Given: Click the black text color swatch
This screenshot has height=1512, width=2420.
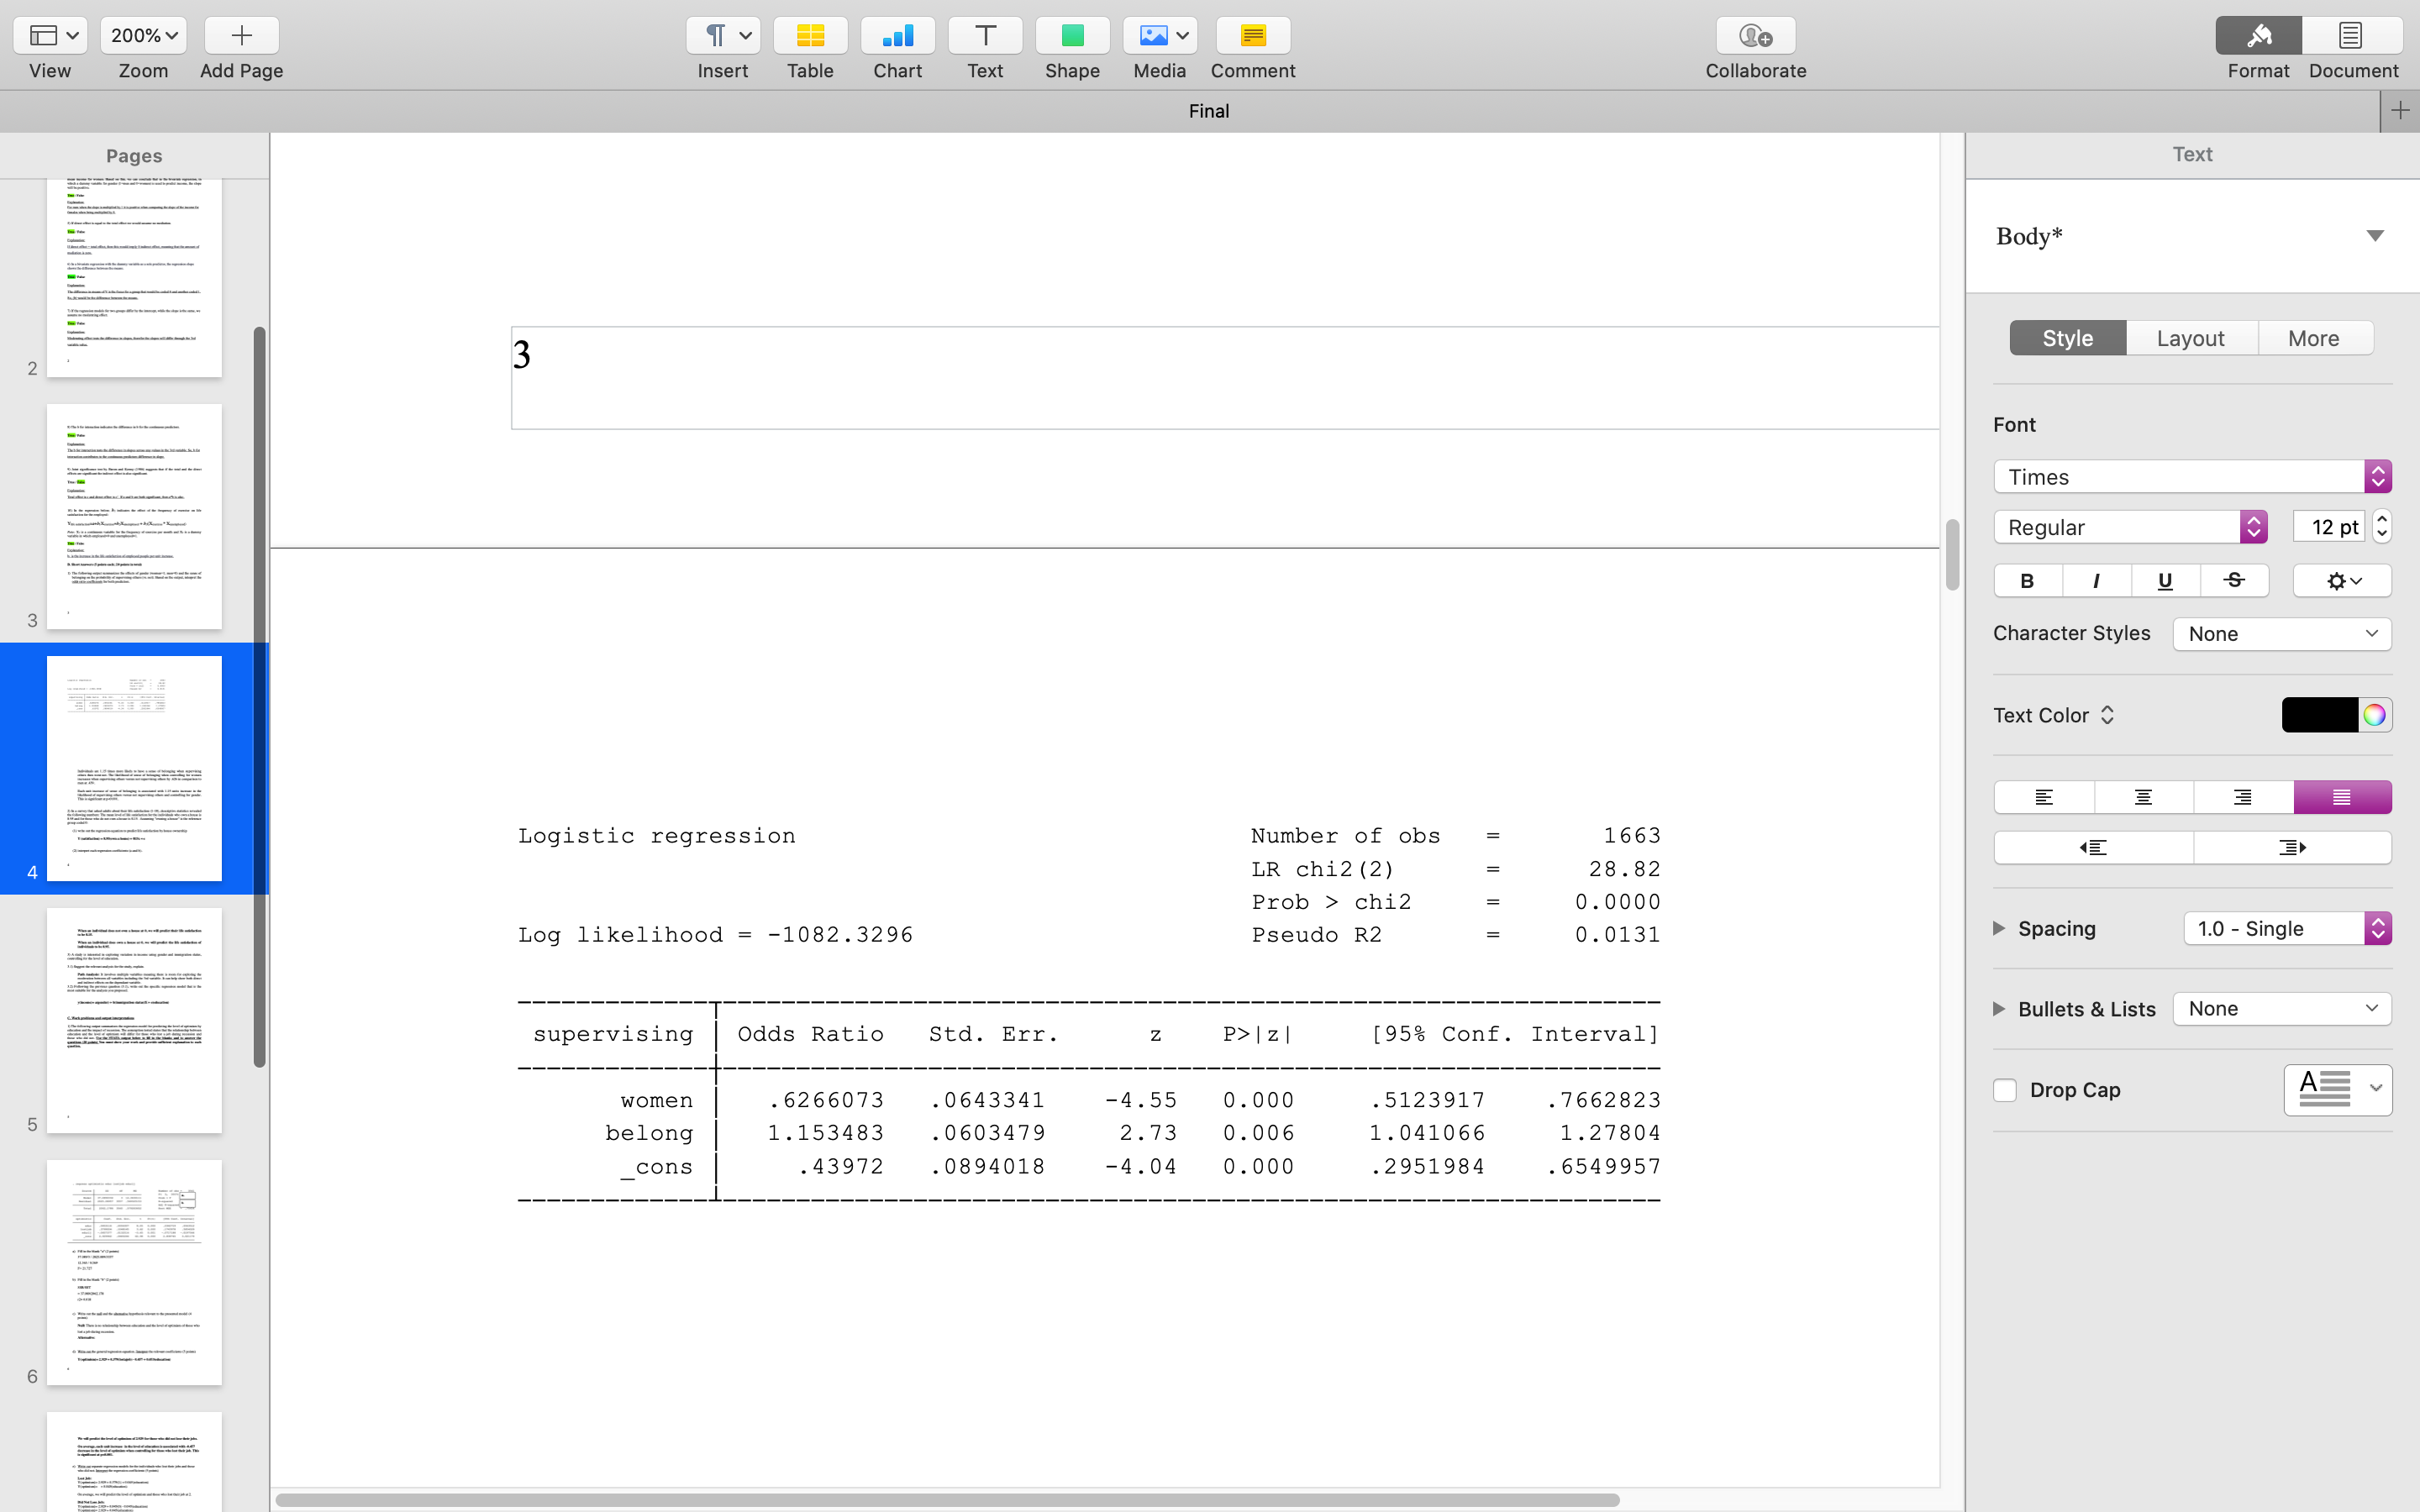Looking at the screenshot, I should [x=2319, y=715].
